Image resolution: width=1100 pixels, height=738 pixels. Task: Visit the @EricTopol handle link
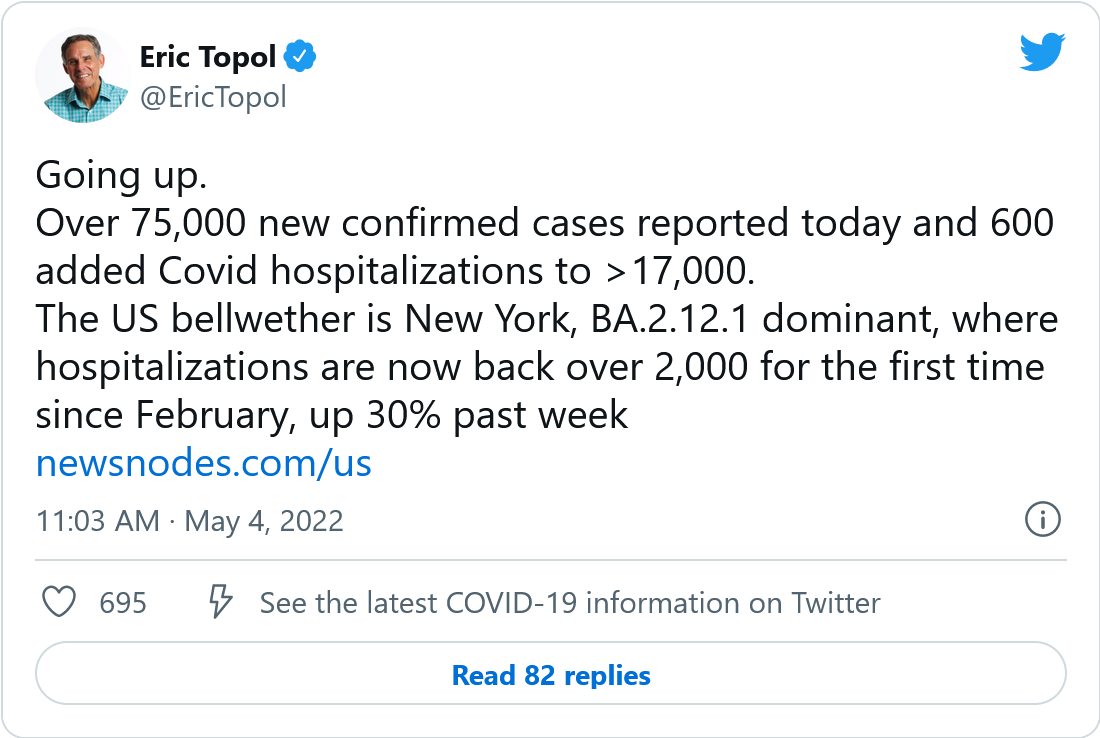pyautogui.click(x=213, y=97)
